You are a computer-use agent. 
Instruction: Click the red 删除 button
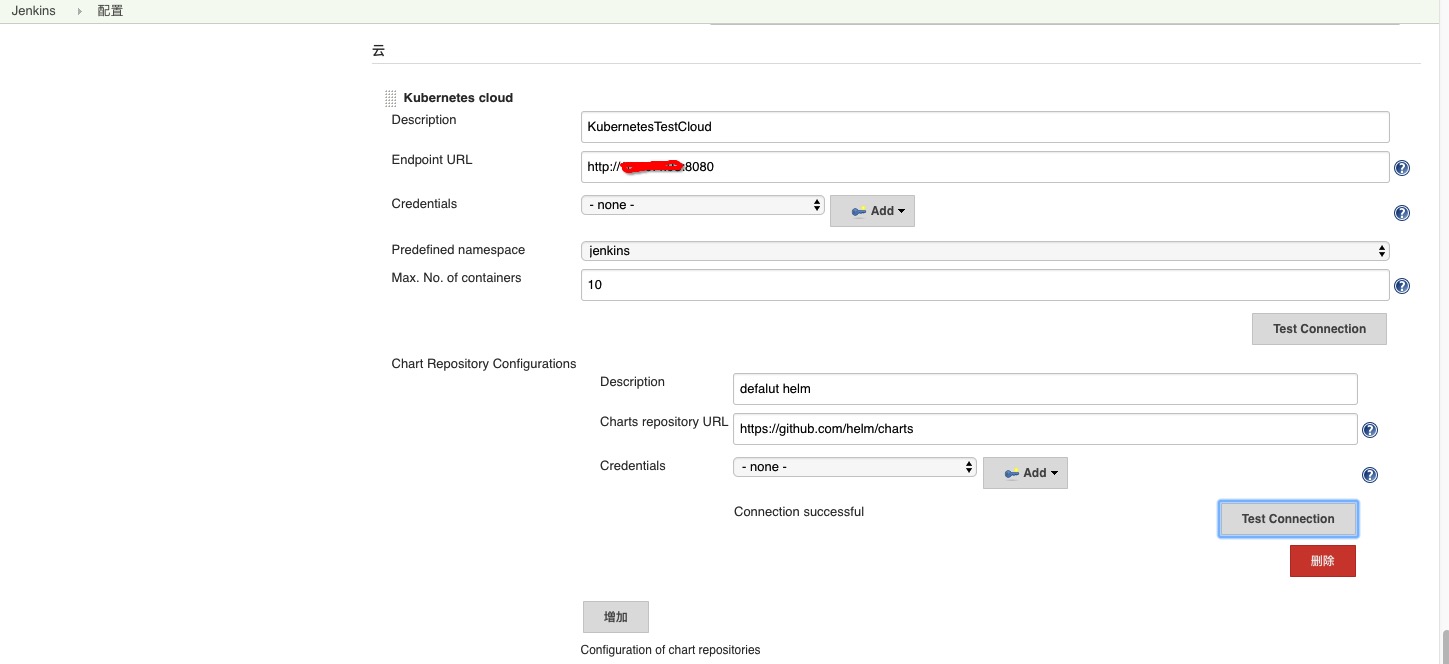[1322, 561]
